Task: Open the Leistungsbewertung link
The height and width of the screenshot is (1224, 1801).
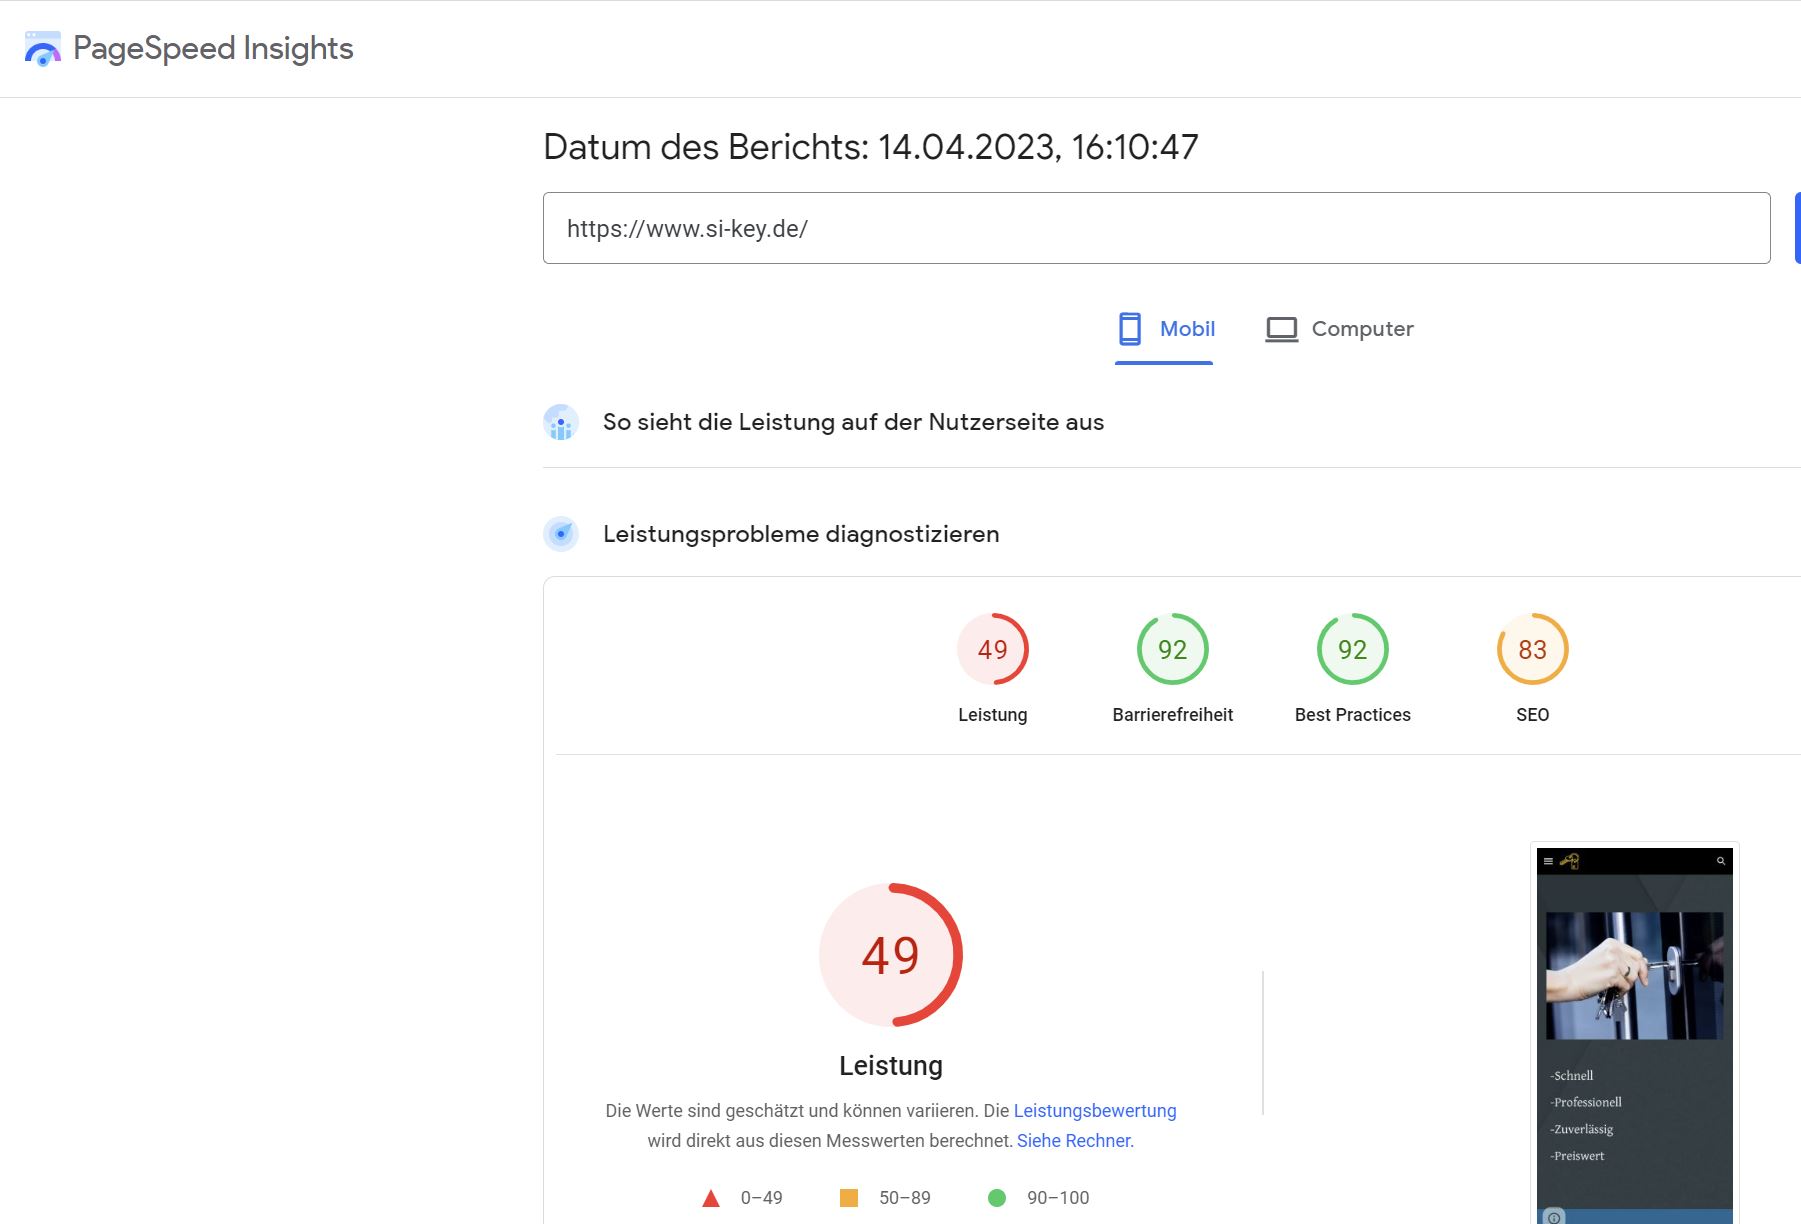Action: click(x=1095, y=1111)
